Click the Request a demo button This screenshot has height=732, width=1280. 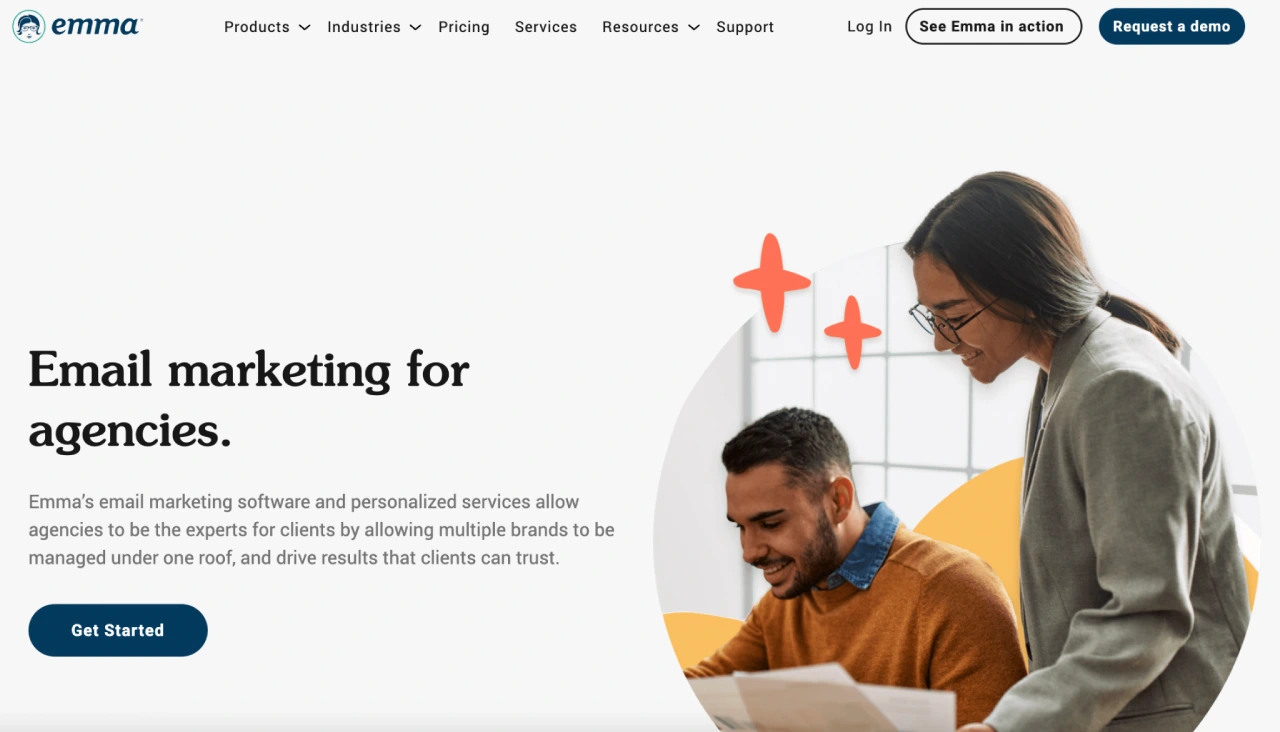(1171, 27)
